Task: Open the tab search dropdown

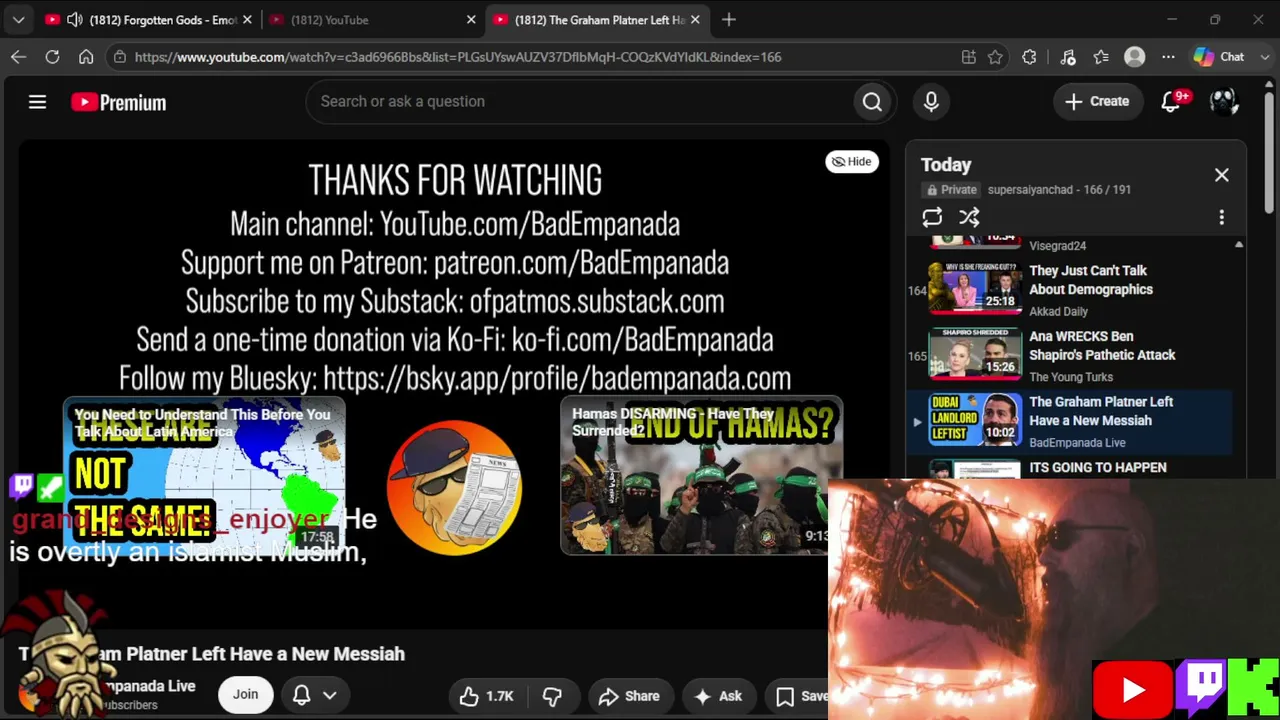Action: (18, 20)
